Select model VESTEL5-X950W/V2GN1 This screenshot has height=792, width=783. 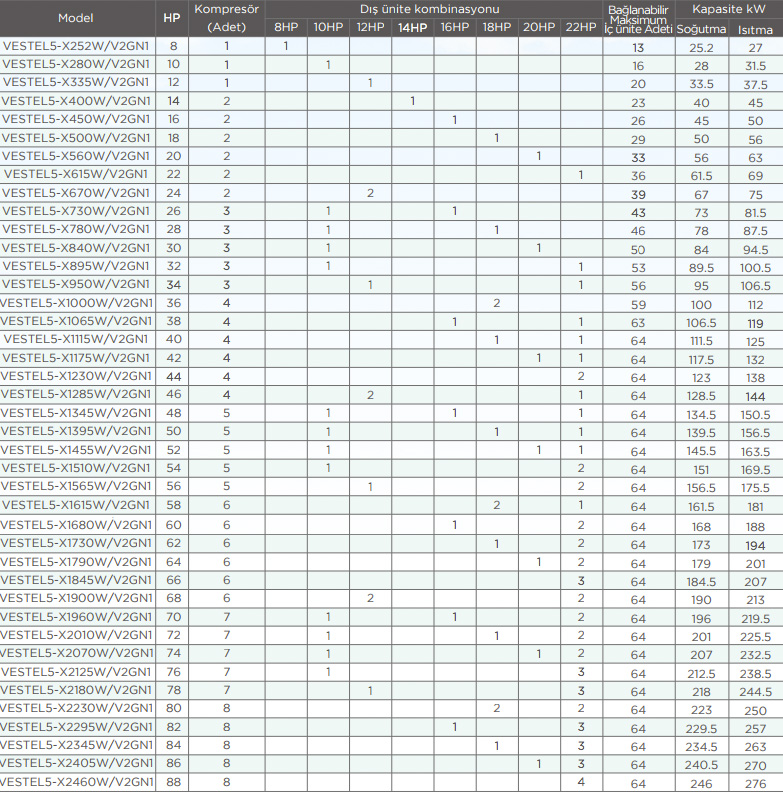[x=76, y=284]
